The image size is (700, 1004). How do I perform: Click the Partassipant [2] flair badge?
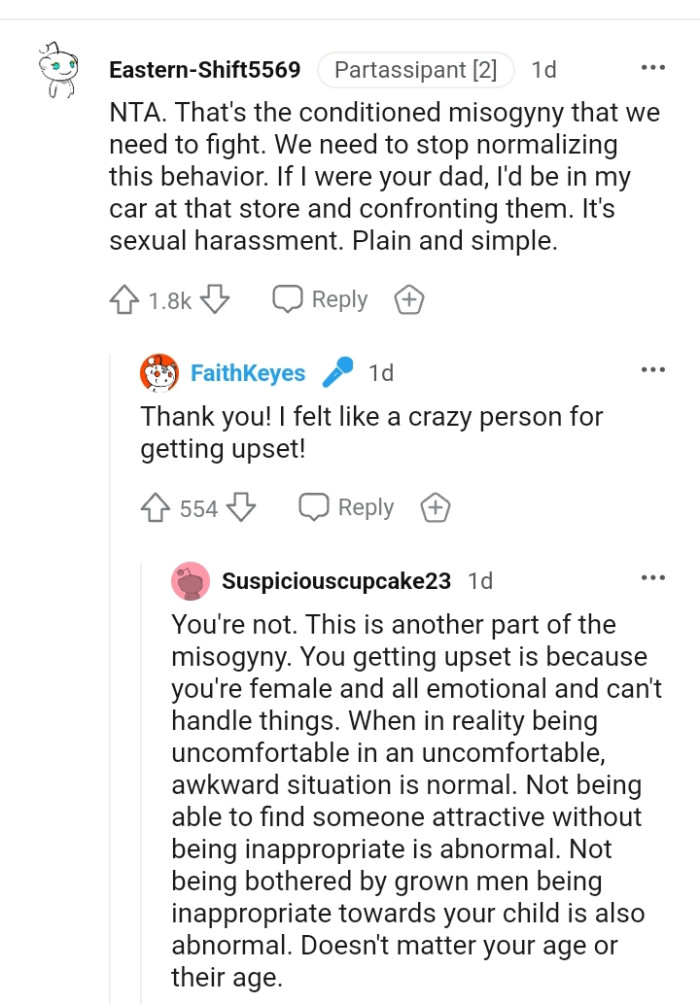coord(416,70)
